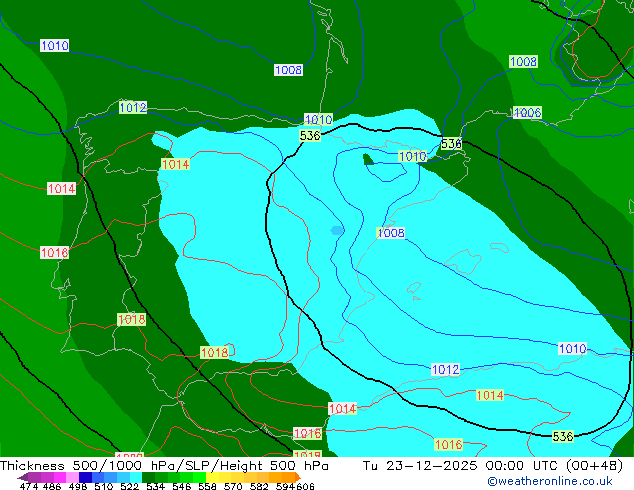Click the legend value 486

(x=52, y=486)
